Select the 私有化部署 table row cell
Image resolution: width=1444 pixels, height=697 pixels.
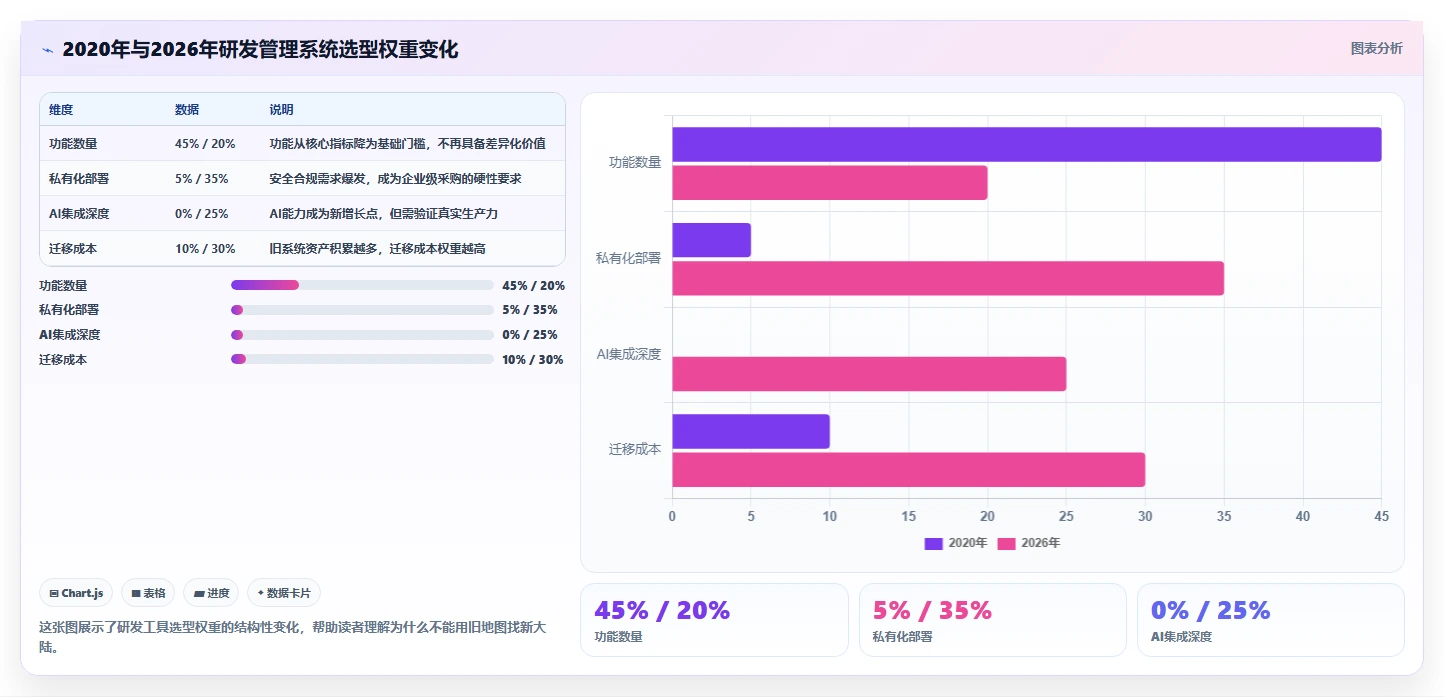pos(79,179)
